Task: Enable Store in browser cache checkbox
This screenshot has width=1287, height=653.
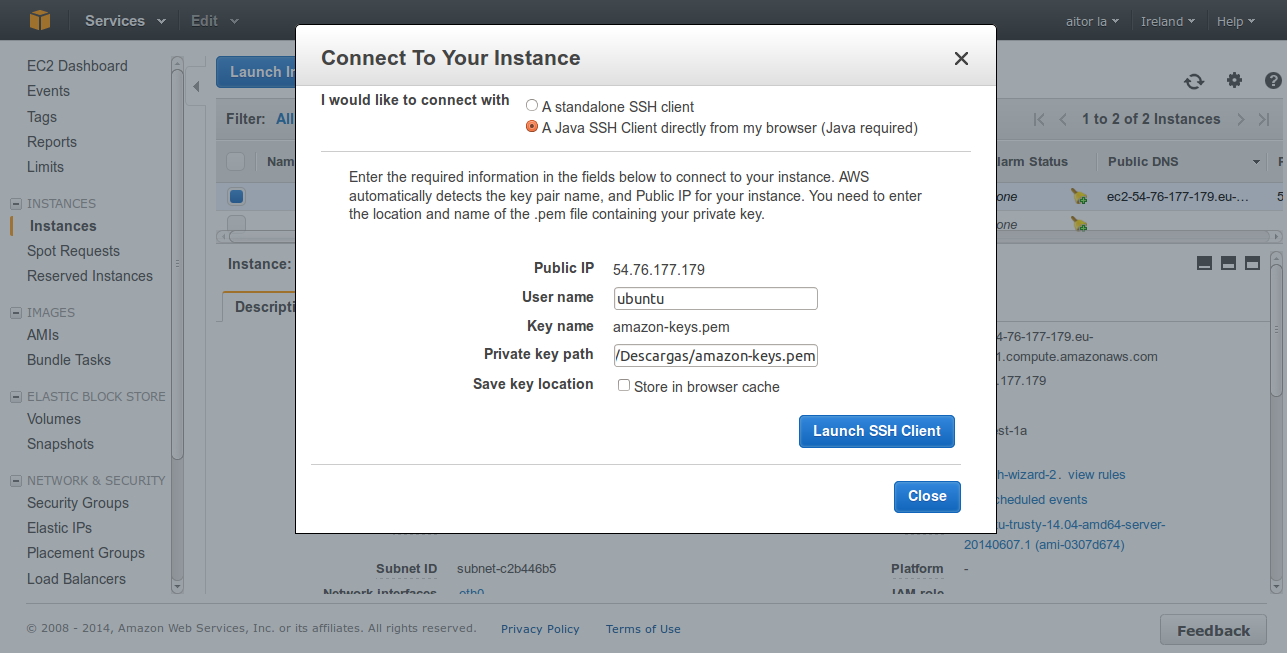Action: pos(624,386)
